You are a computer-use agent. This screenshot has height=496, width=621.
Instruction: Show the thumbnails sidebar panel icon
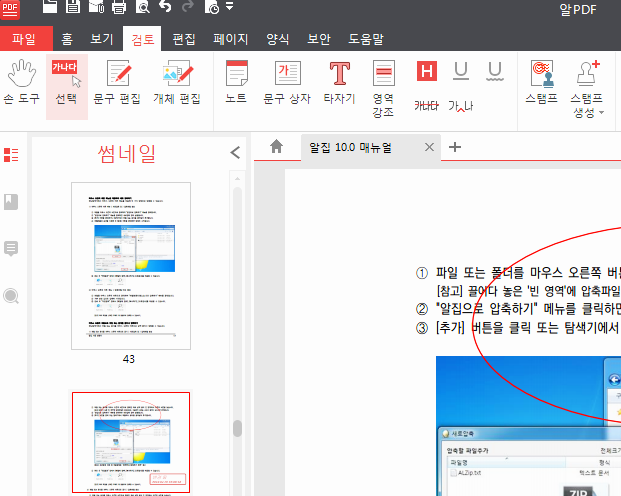(x=11, y=155)
